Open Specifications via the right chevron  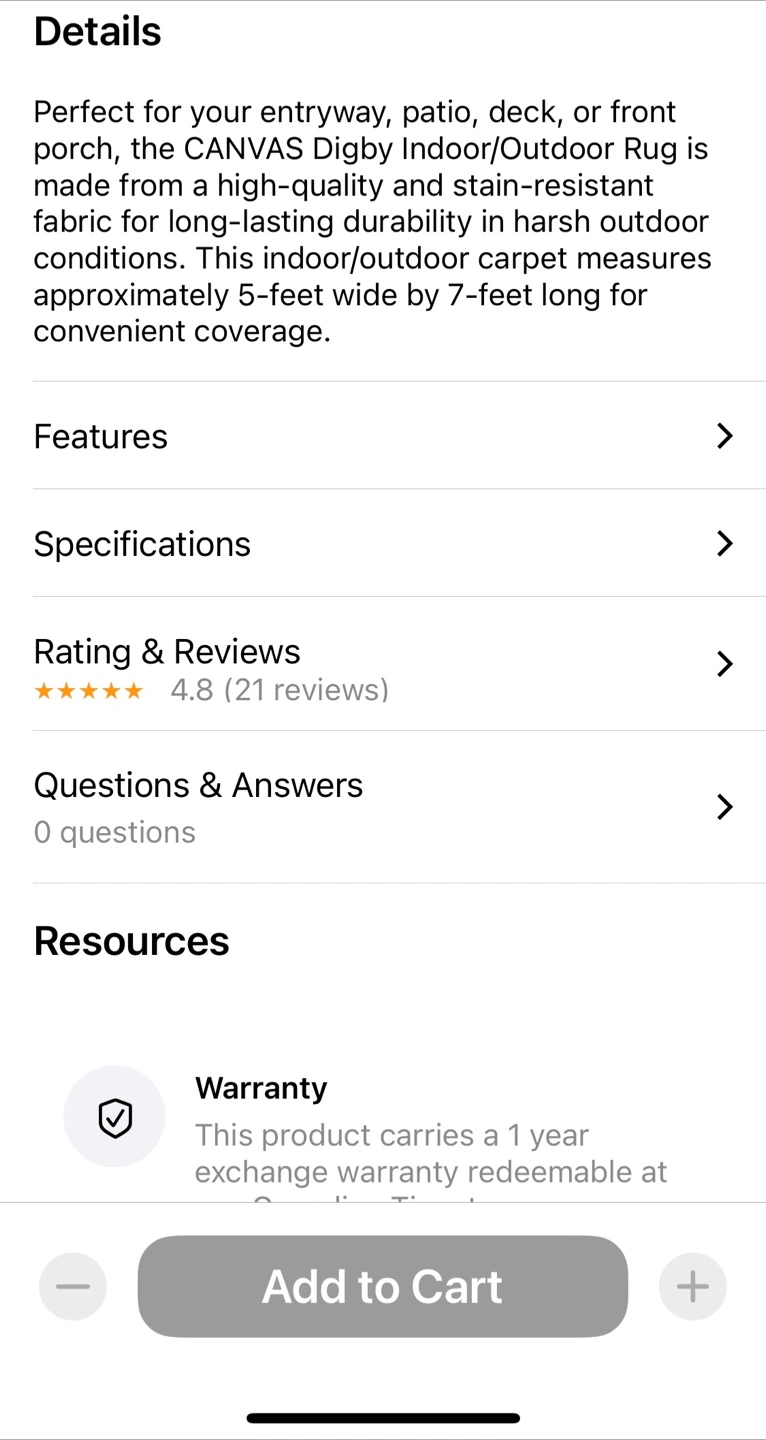click(x=725, y=544)
